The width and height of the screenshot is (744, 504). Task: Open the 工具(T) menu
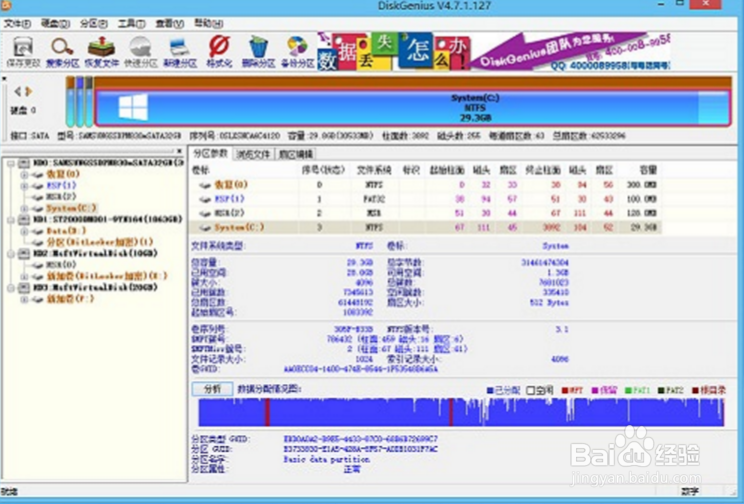pyautogui.click(x=131, y=23)
